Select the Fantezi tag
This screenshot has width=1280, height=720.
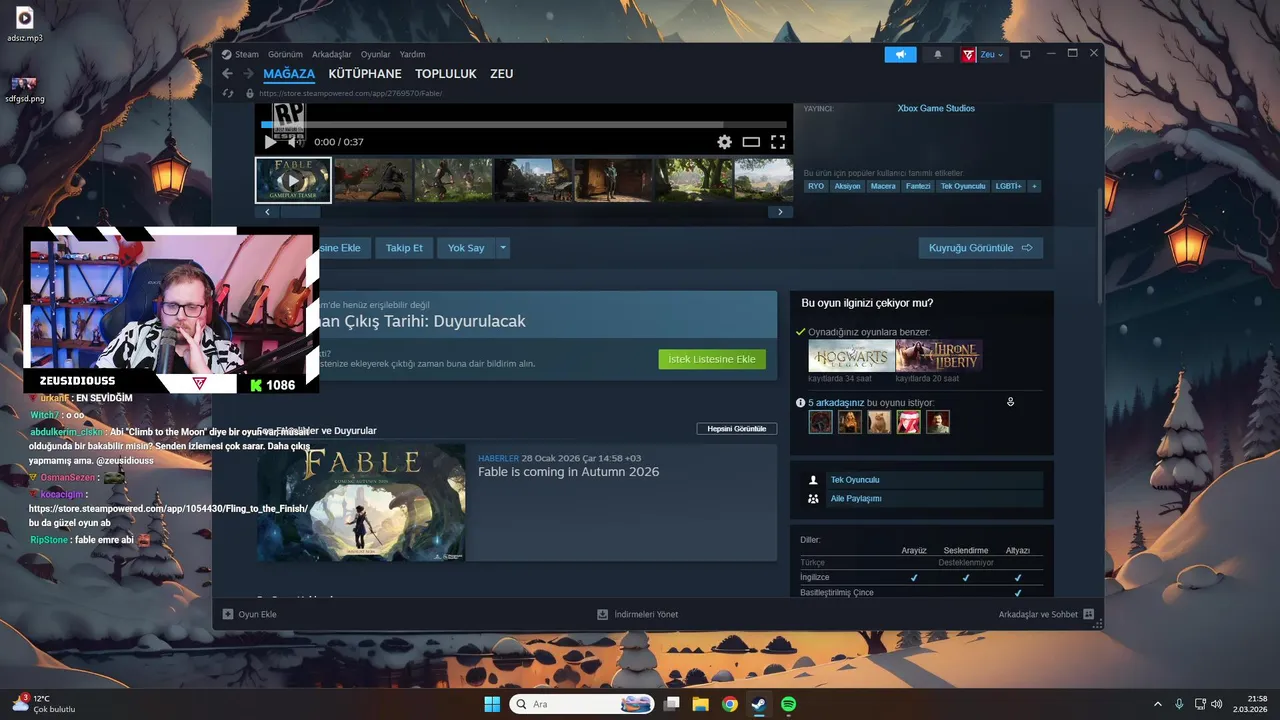pos(918,186)
